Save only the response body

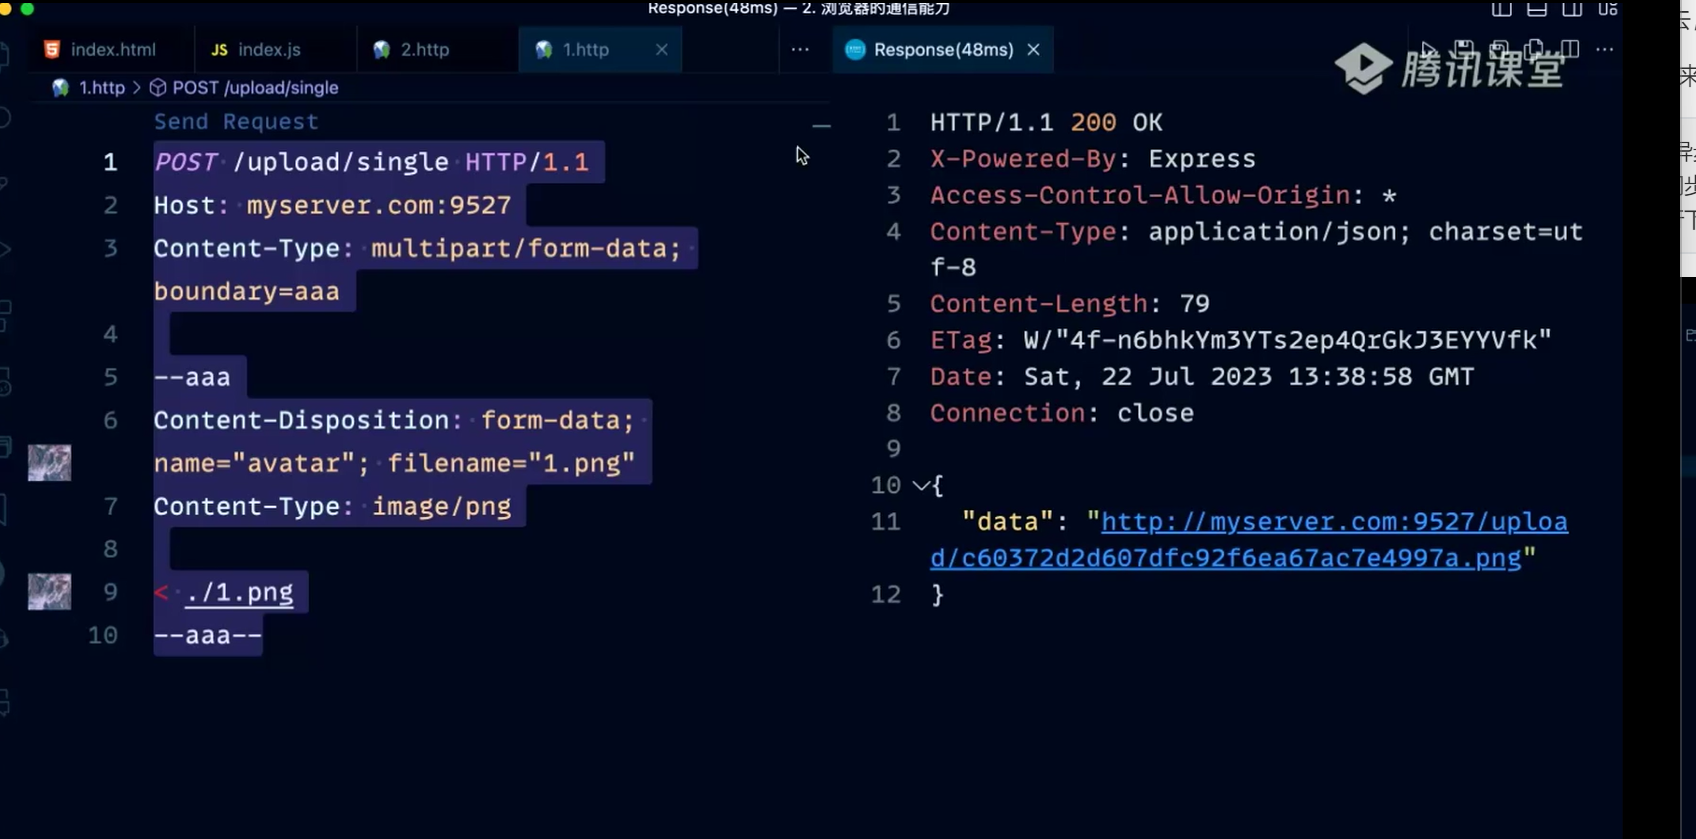[1499, 49]
